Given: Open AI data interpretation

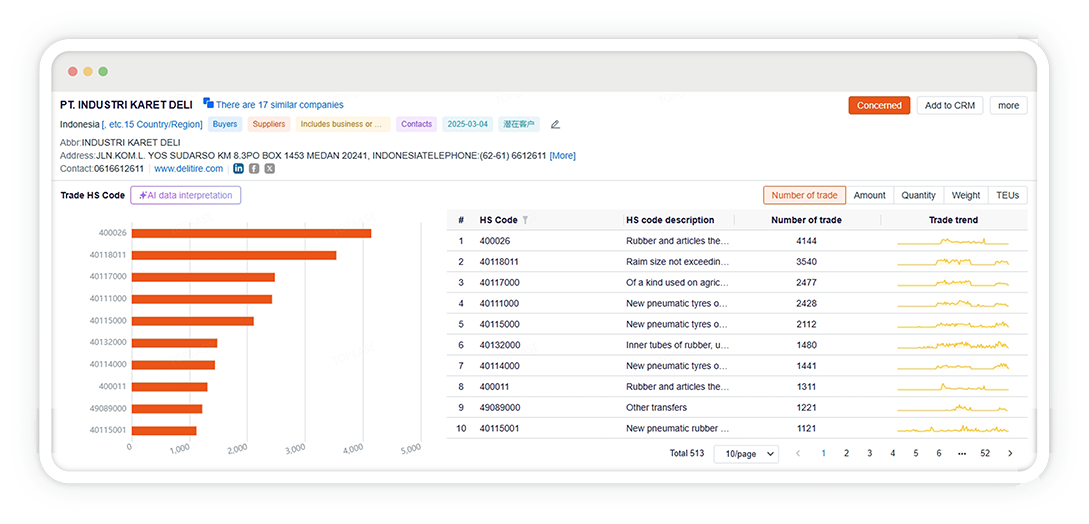Looking at the screenshot, I should click(185, 195).
